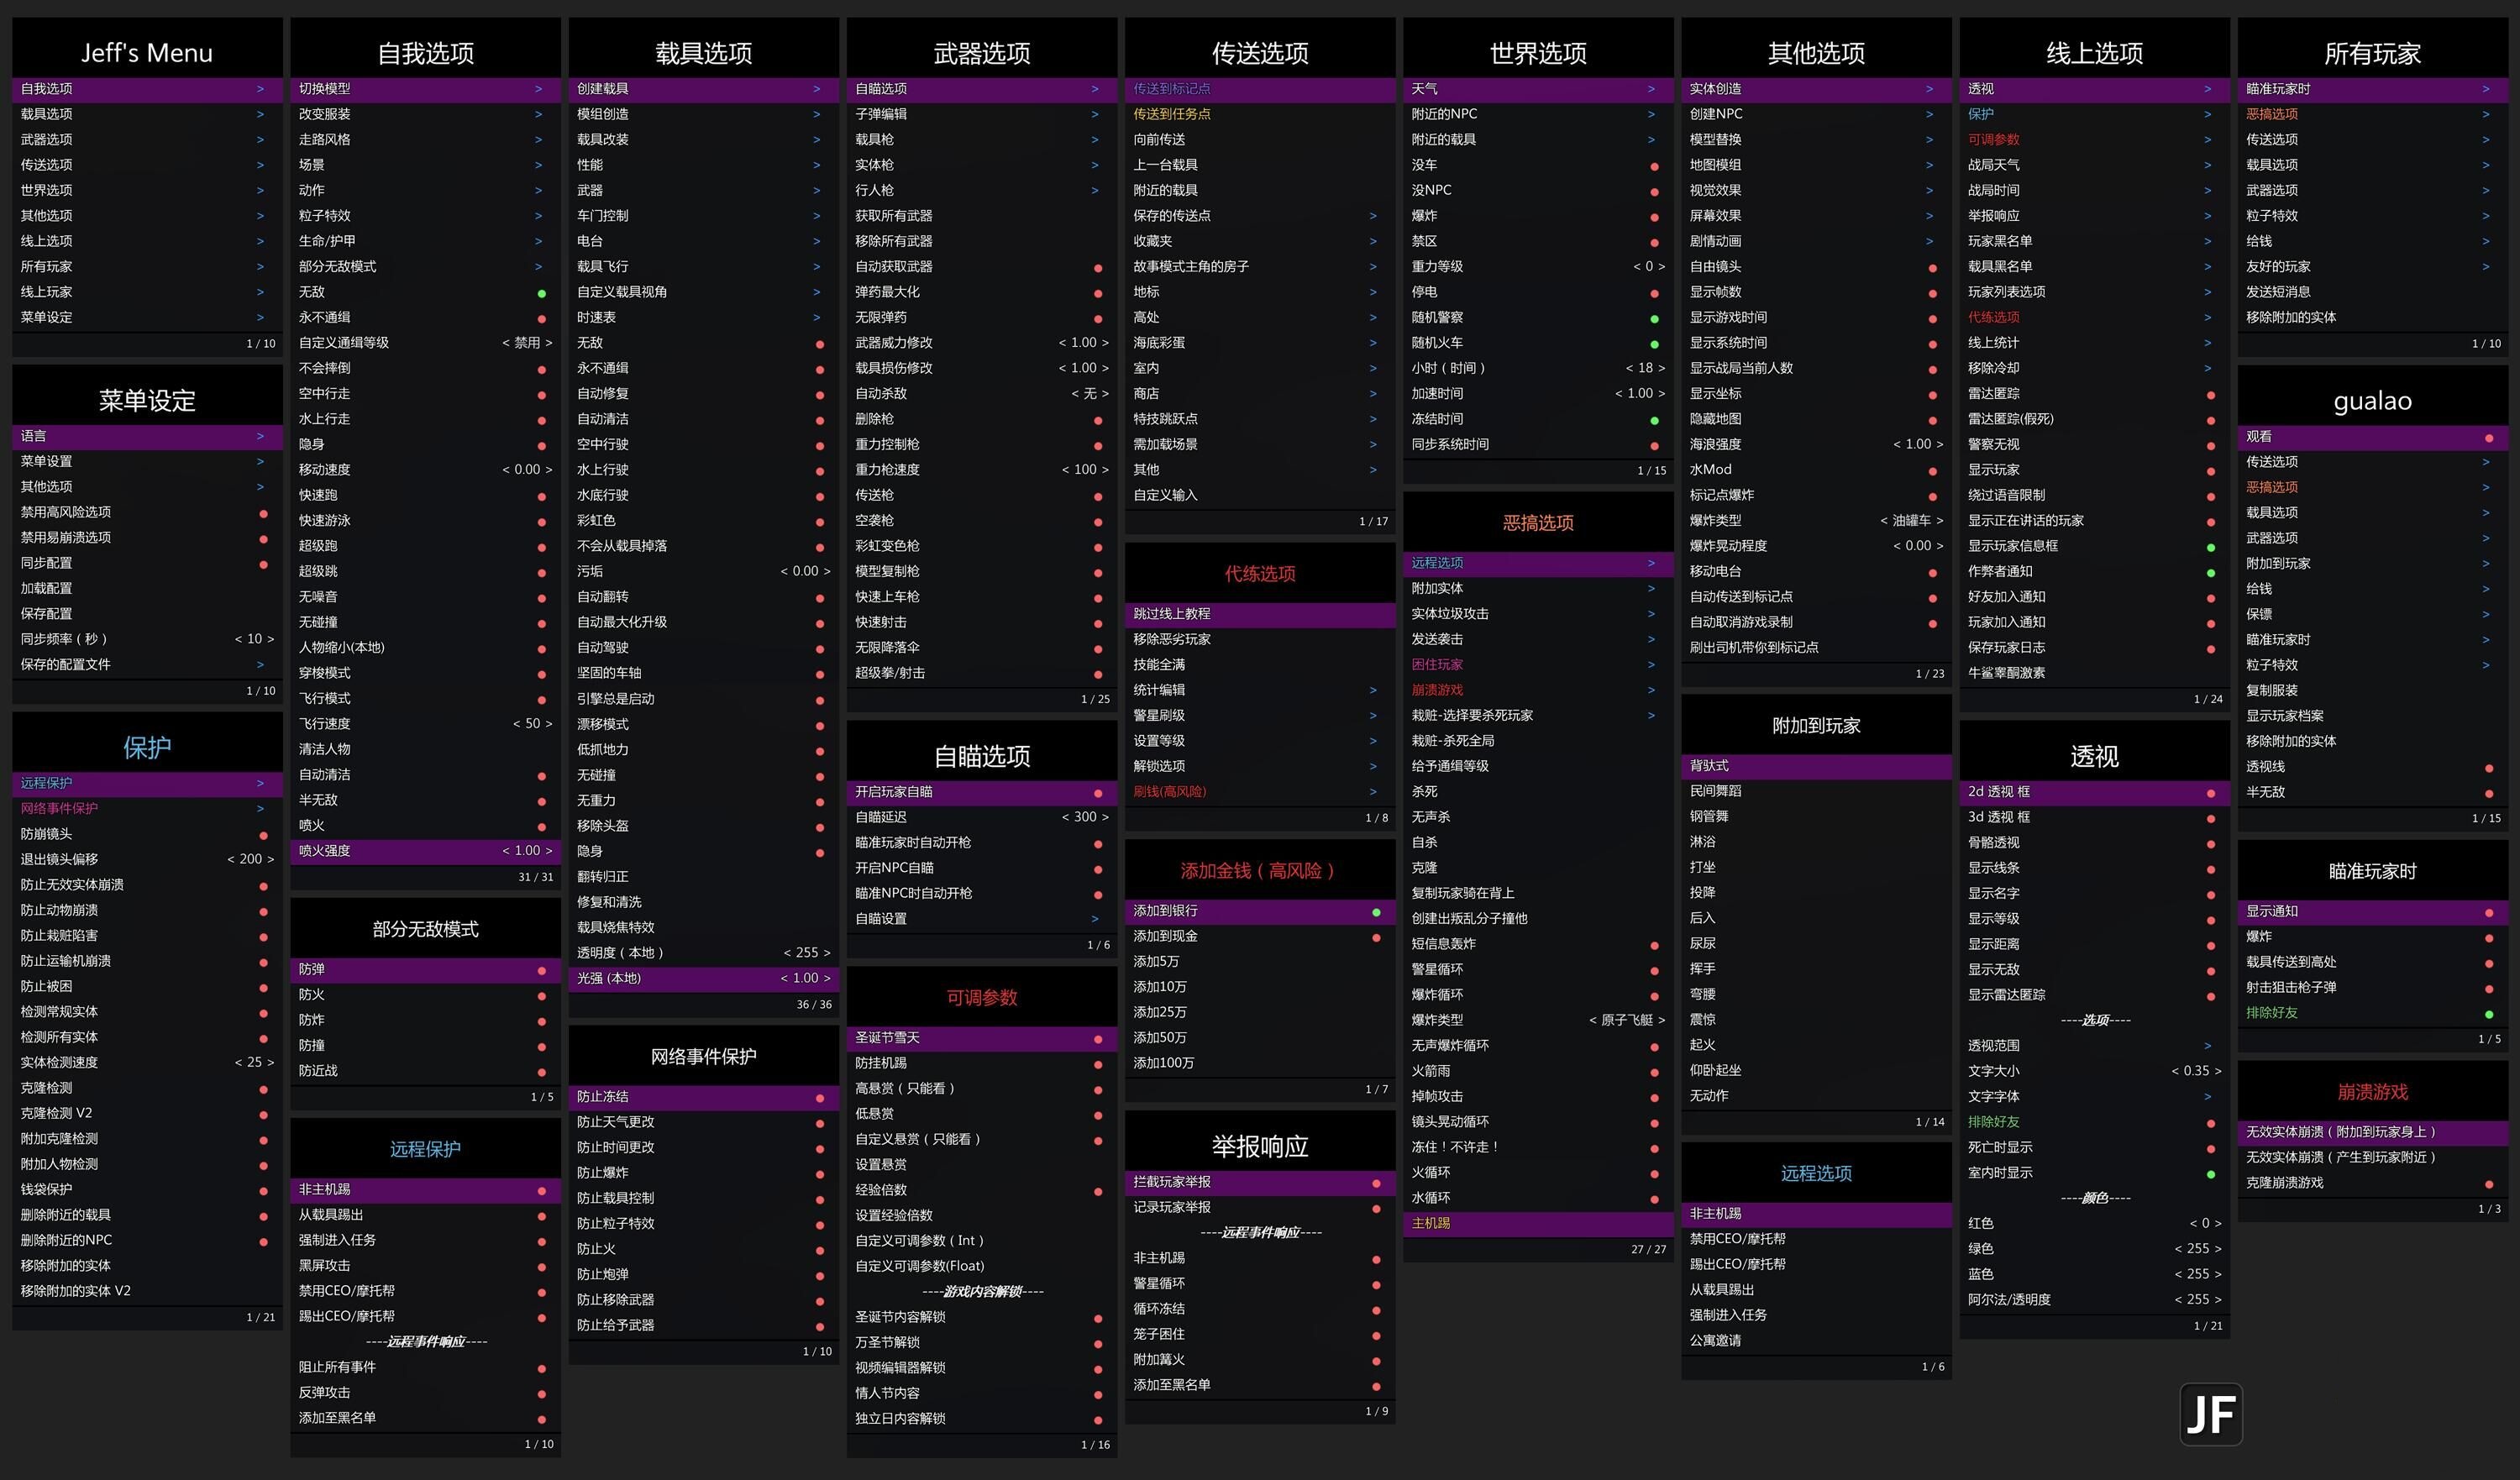Click 加载配置 in 菜单设定

coord(147,589)
